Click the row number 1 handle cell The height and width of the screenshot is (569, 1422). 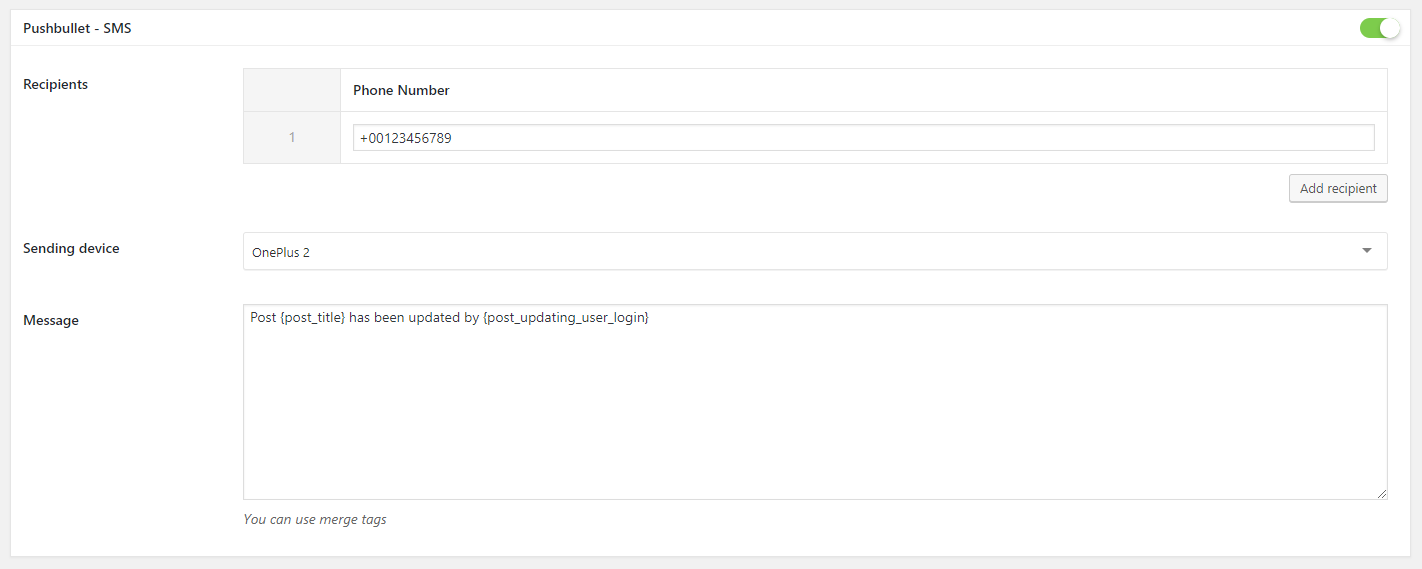coord(292,138)
